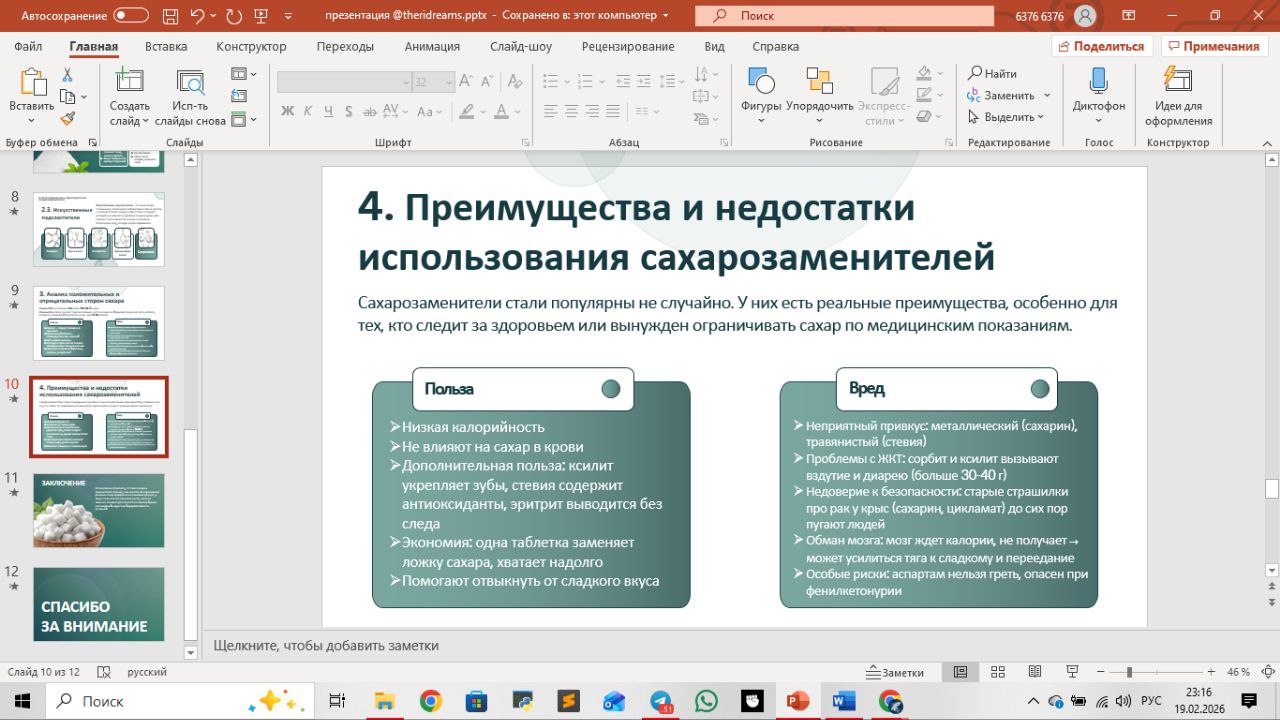Open the slide layout dropdown
1280x720 pixels.
(x=243, y=75)
